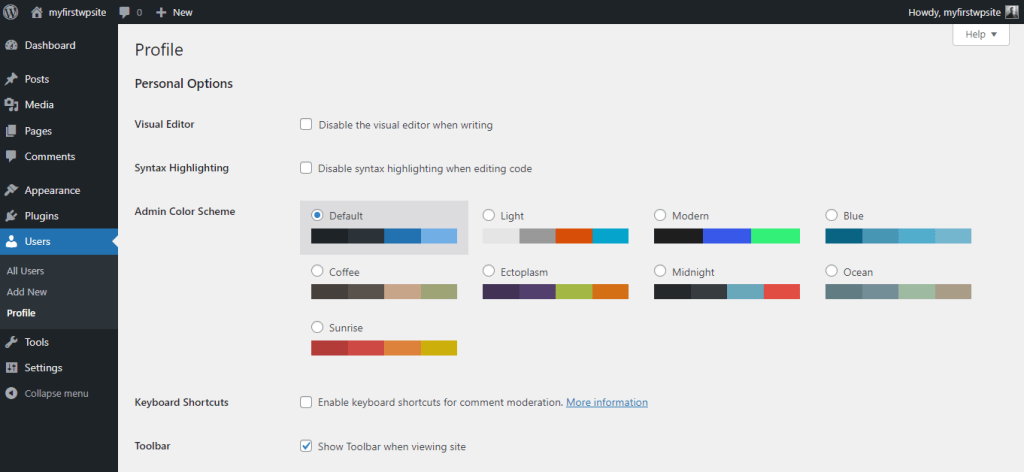Screen dimensions: 1024x472
Task: Select the Ectoplasm color scheme radio
Action: click(x=488, y=270)
